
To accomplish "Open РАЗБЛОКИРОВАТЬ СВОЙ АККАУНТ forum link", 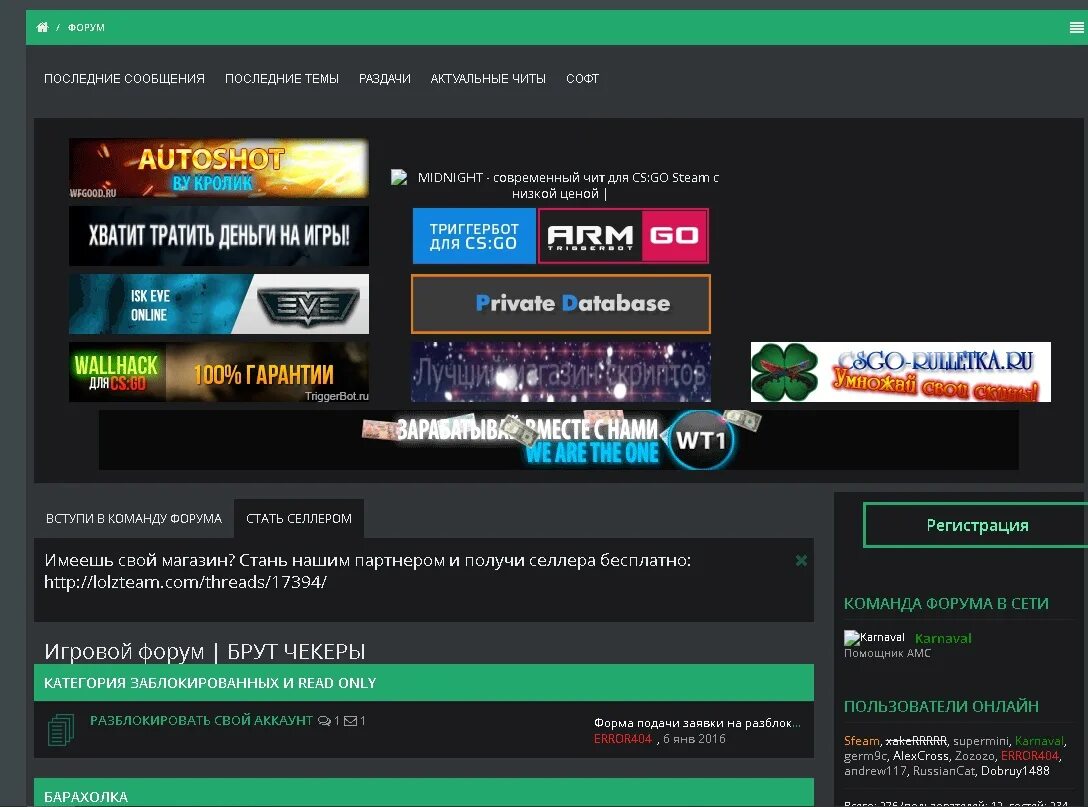I will [x=201, y=720].
